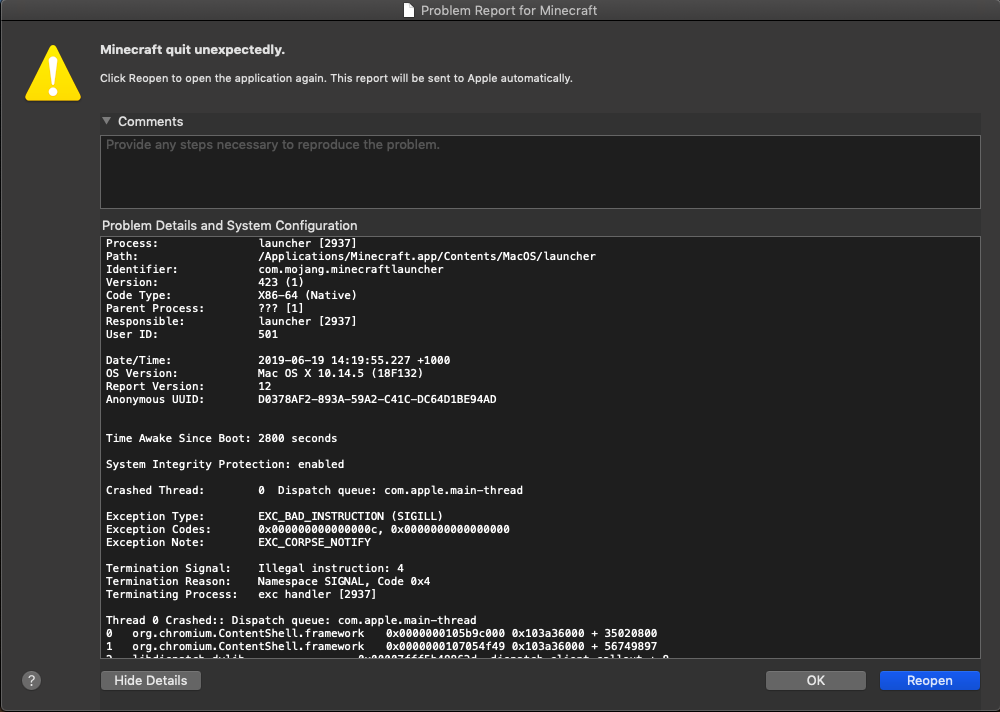The image size is (1000, 712).
Task: Click stack frame 1 ending "+ 56749897"
Action: (x=381, y=646)
